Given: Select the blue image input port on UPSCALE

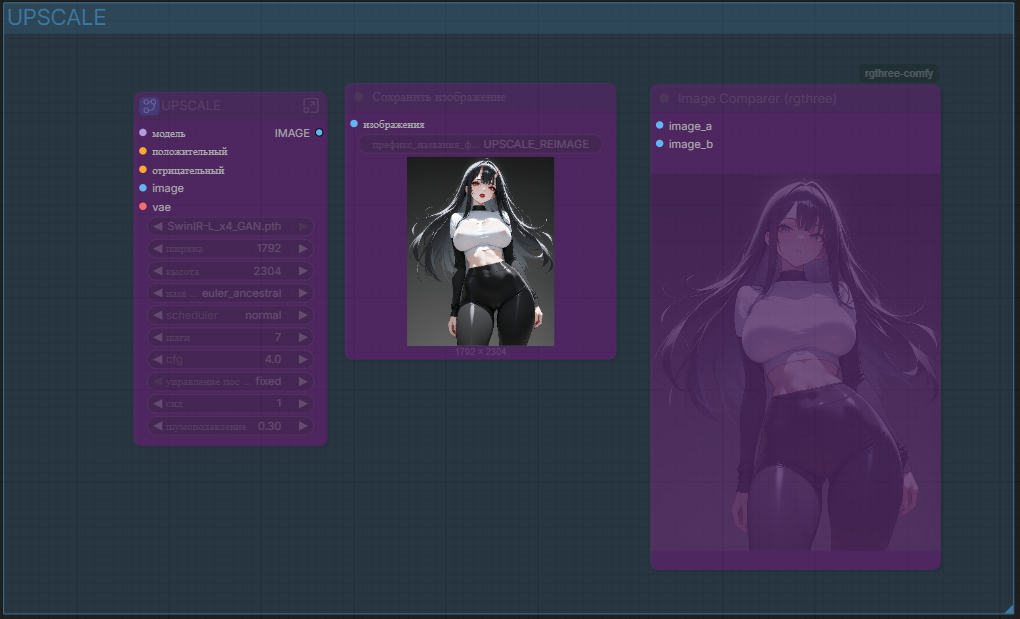Looking at the screenshot, I should (x=143, y=188).
